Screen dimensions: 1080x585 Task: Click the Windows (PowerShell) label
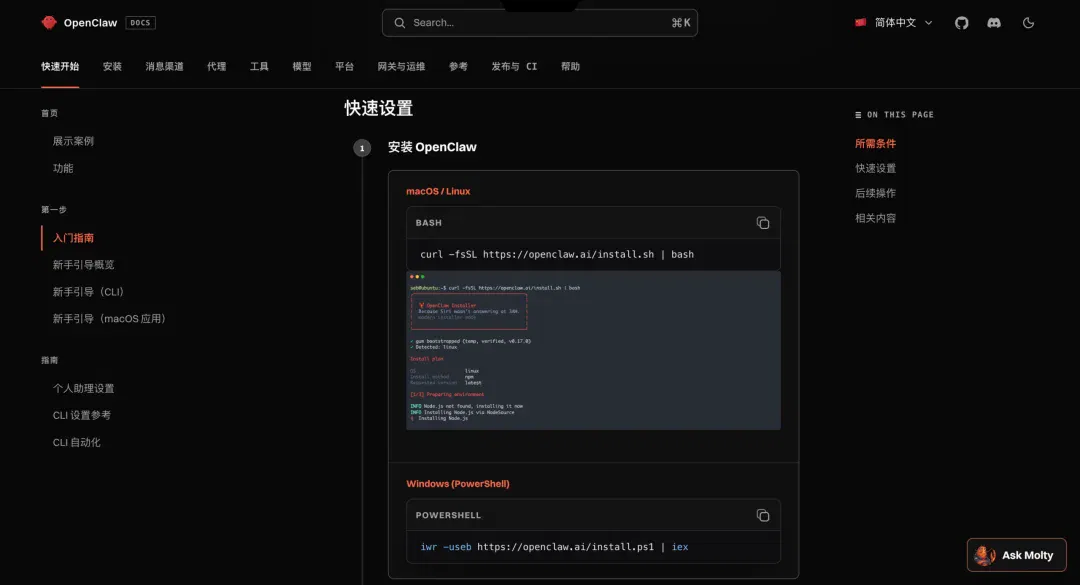(458, 484)
